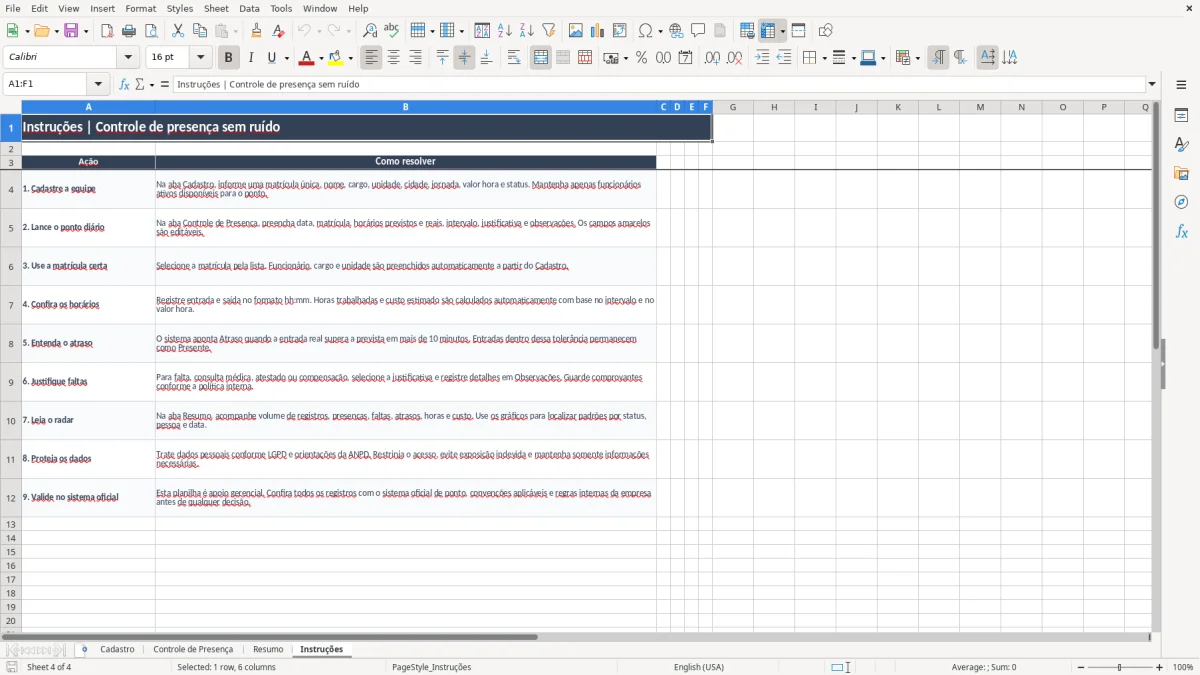This screenshot has width=1200, height=675.
Task: Expand the Formula Bar with its arrow
Action: [x=1152, y=84]
